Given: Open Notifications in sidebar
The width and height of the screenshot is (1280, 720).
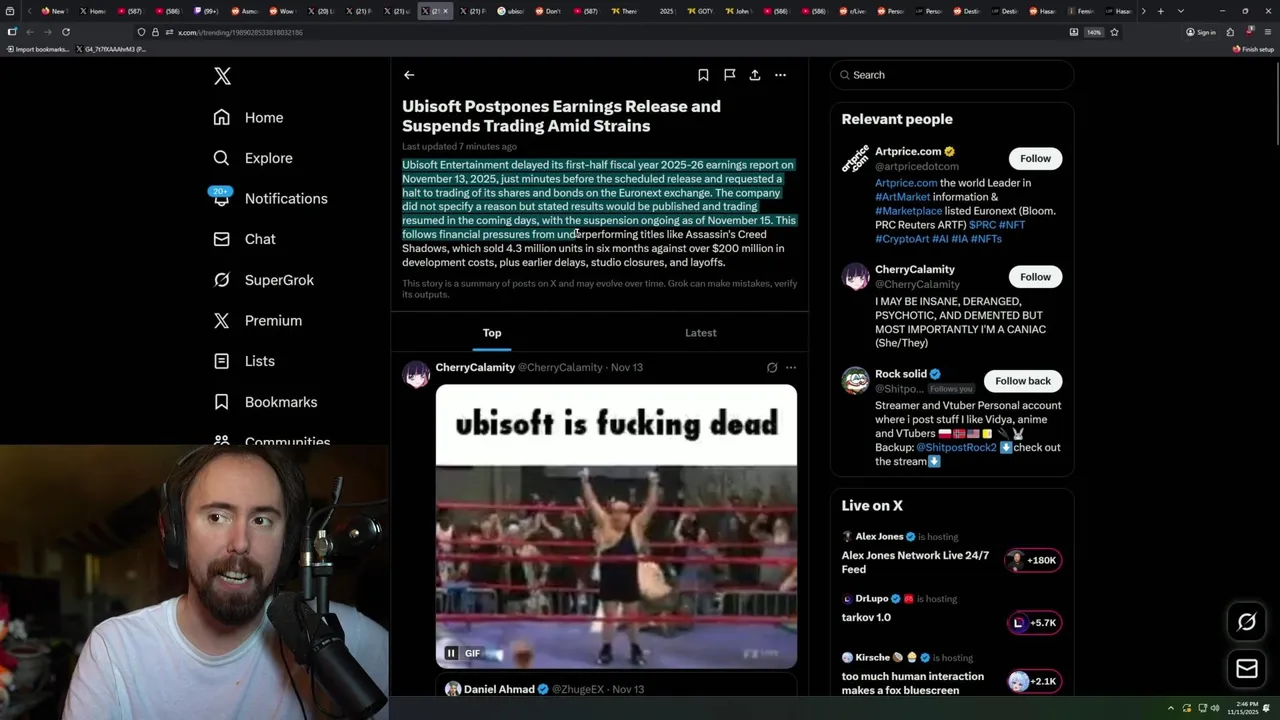Looking at the screenshot, I should pyautogui.click(x=270, y=198).
